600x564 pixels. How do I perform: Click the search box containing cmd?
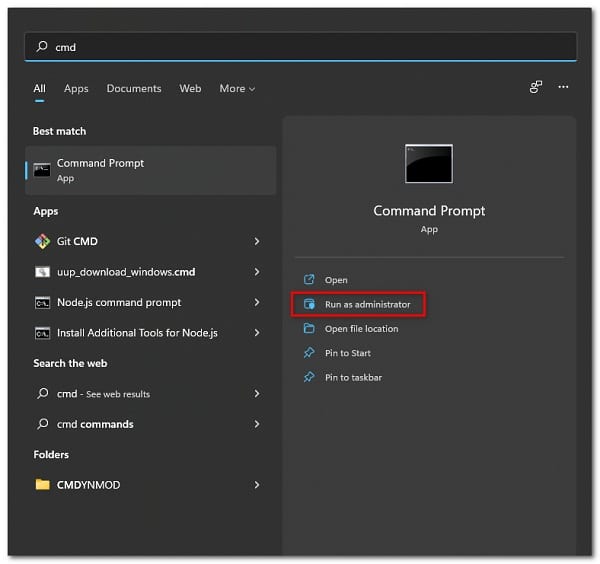click(300, 47)
